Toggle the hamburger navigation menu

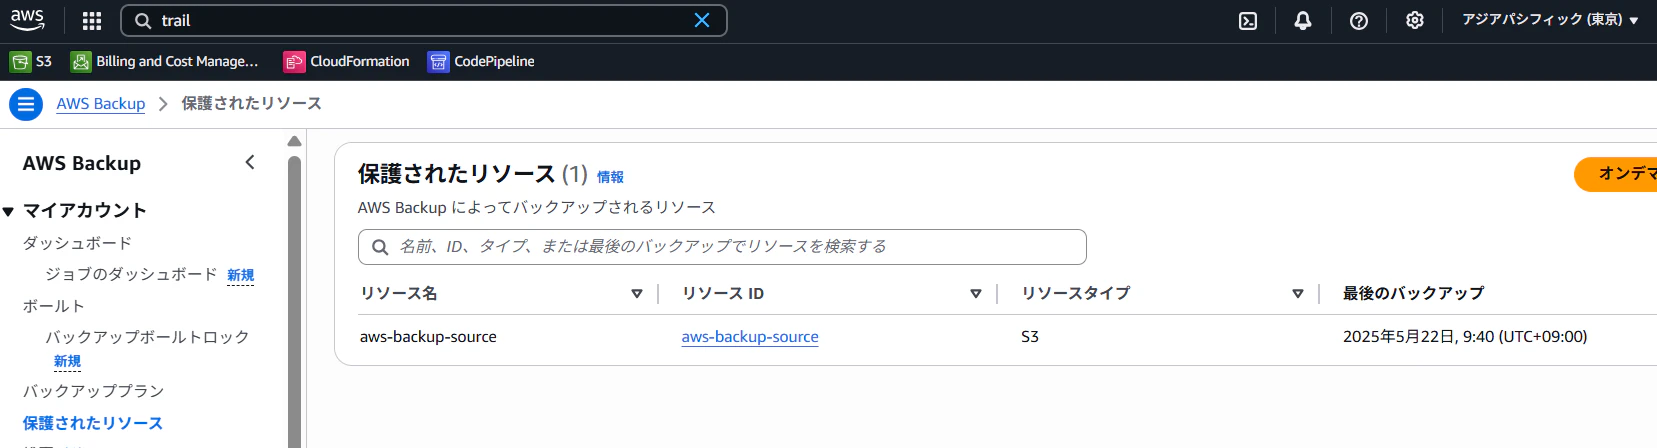(26, 104)
